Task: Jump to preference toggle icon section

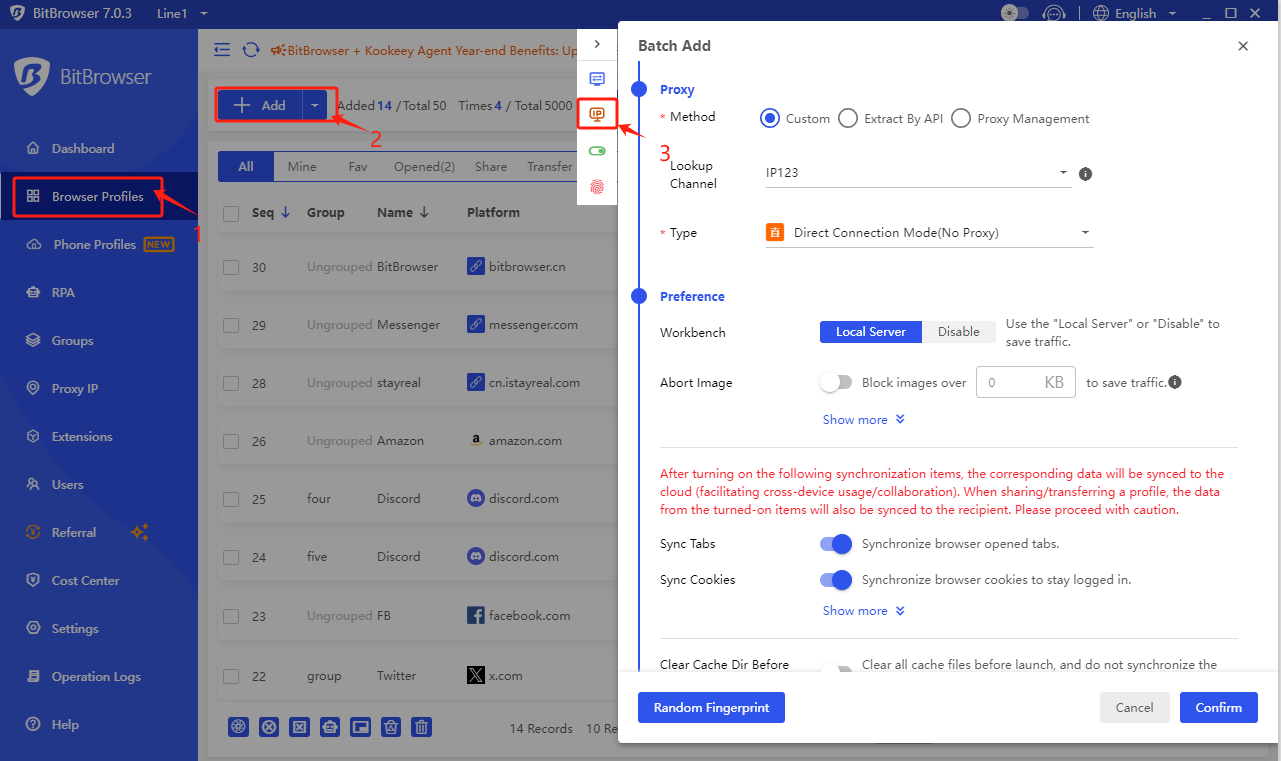Action: click(x=597, y=151)
